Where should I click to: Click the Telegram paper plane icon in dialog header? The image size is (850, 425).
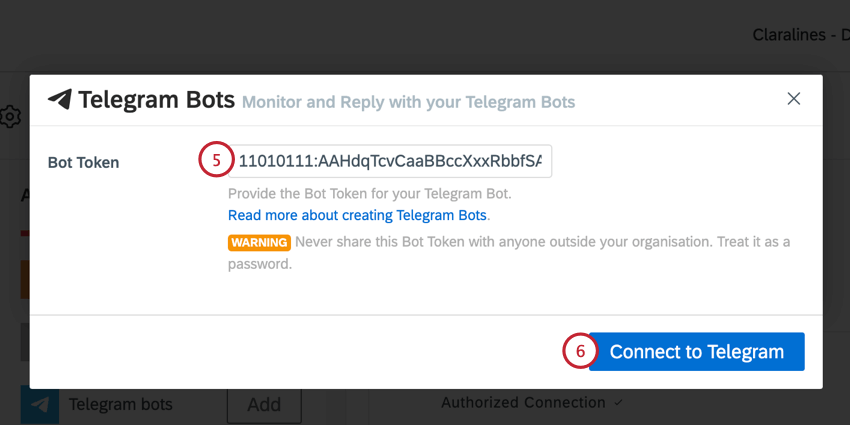coord(60,100)
